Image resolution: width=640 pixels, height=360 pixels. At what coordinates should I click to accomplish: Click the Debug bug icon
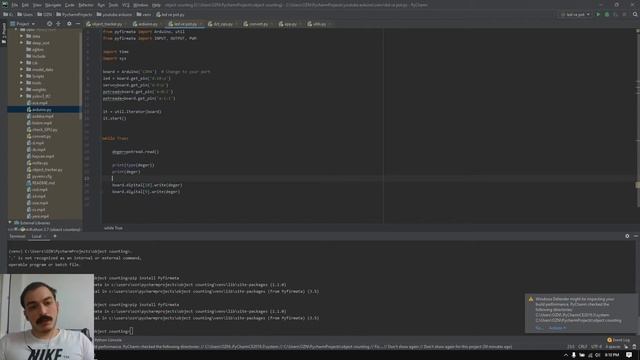tap(607, 14)
